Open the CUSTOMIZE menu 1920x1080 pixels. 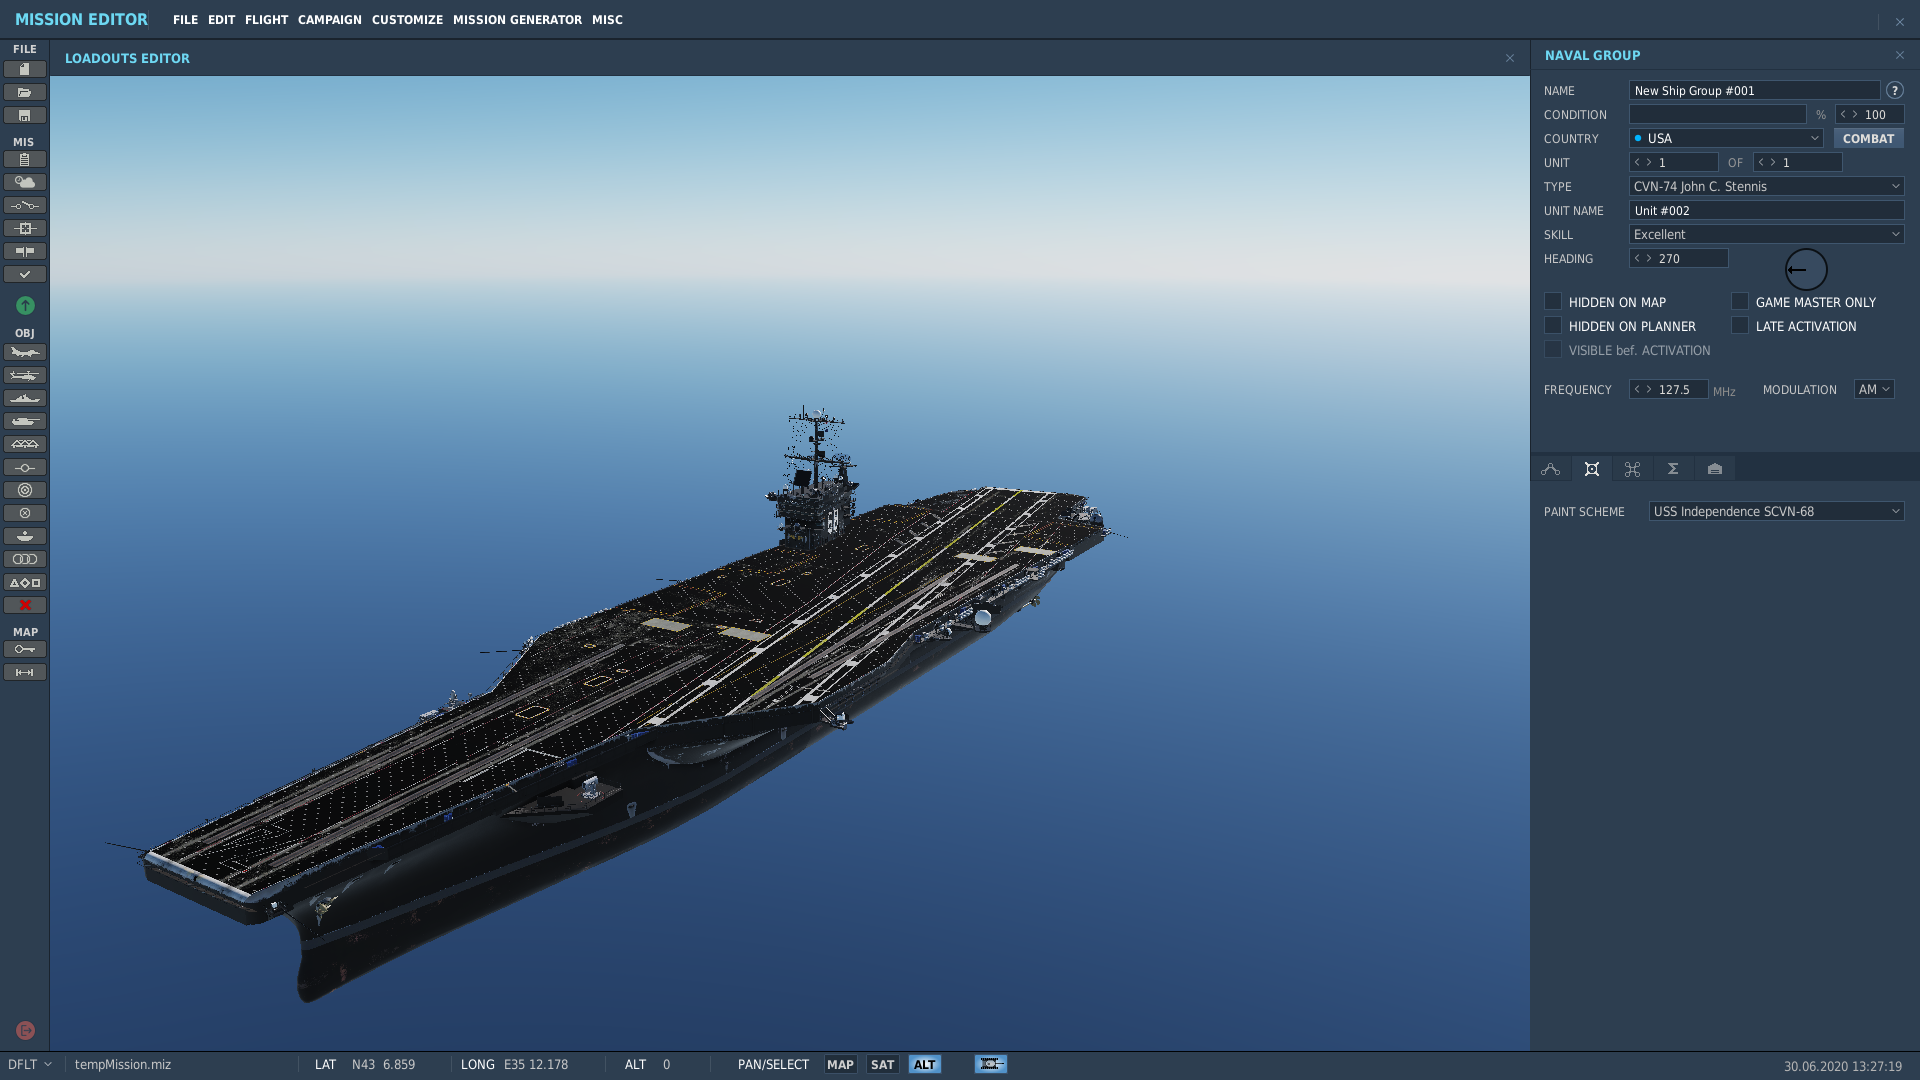(x=407, y=19)
